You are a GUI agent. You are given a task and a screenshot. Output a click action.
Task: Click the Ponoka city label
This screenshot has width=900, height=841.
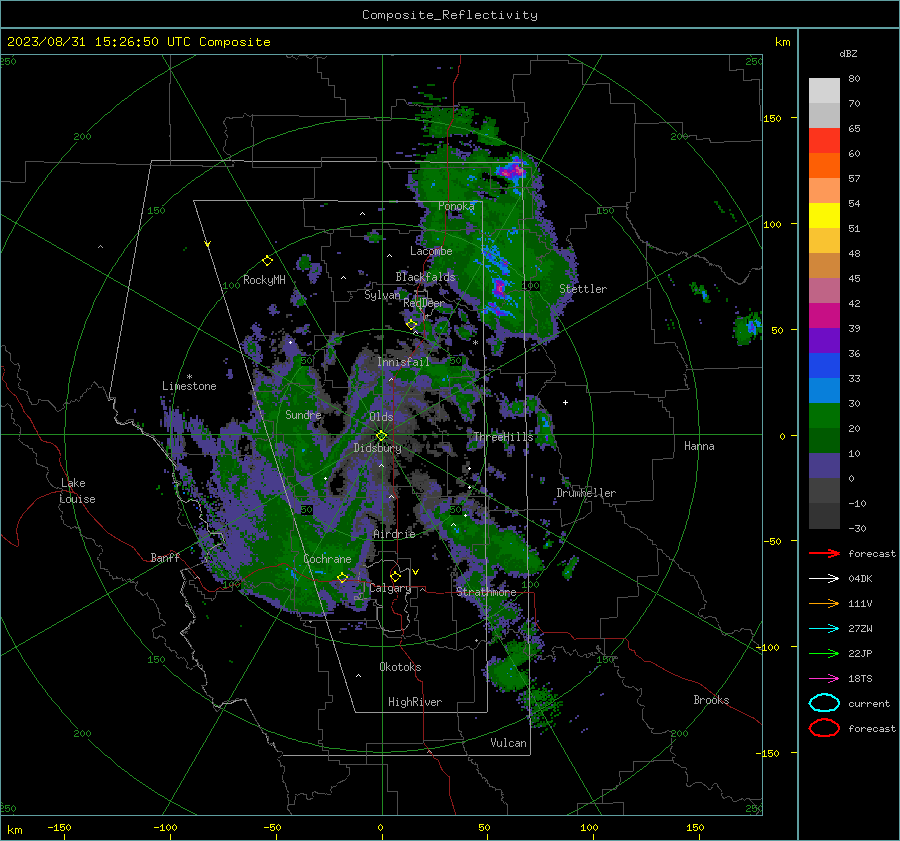tap(456, 206)
